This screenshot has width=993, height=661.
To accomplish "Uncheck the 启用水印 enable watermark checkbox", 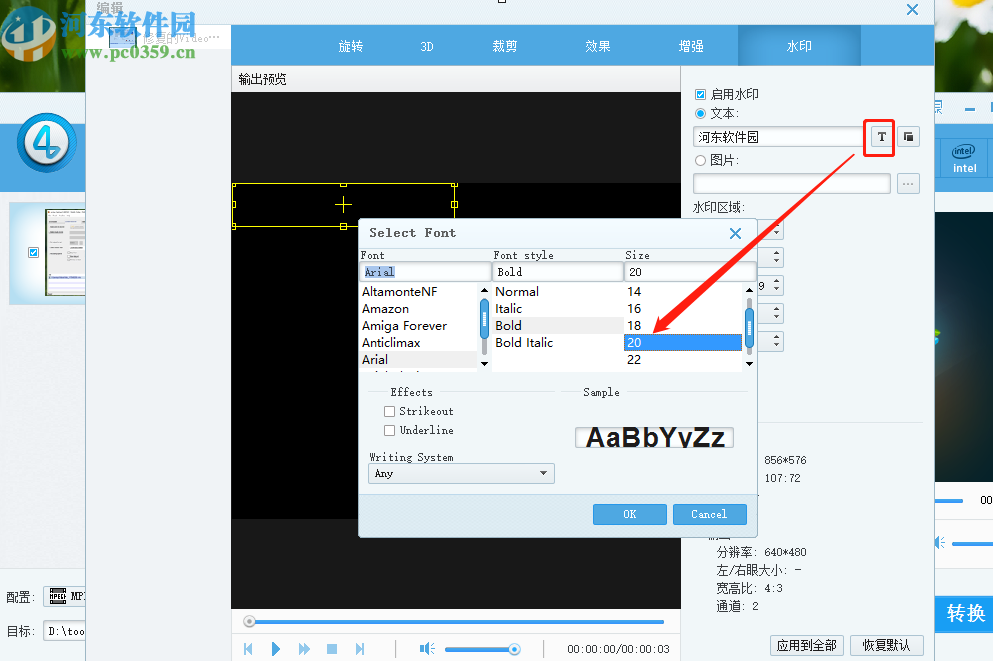I will 702,93.
